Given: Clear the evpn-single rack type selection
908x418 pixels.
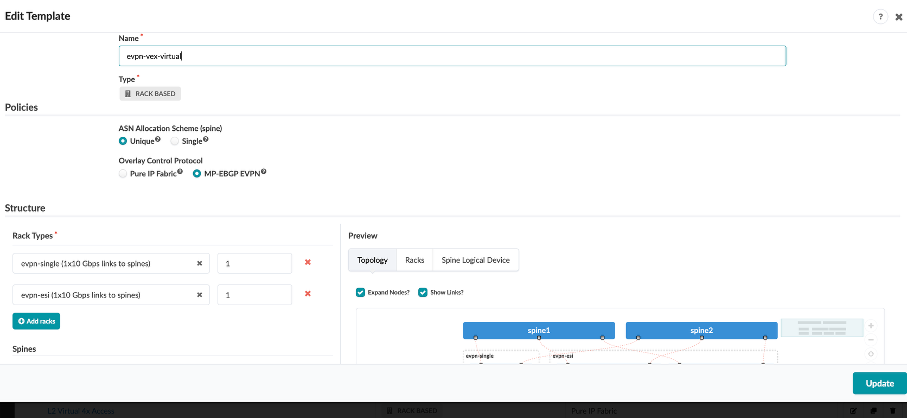Looking at the screenshot, I should click(199, 264).
